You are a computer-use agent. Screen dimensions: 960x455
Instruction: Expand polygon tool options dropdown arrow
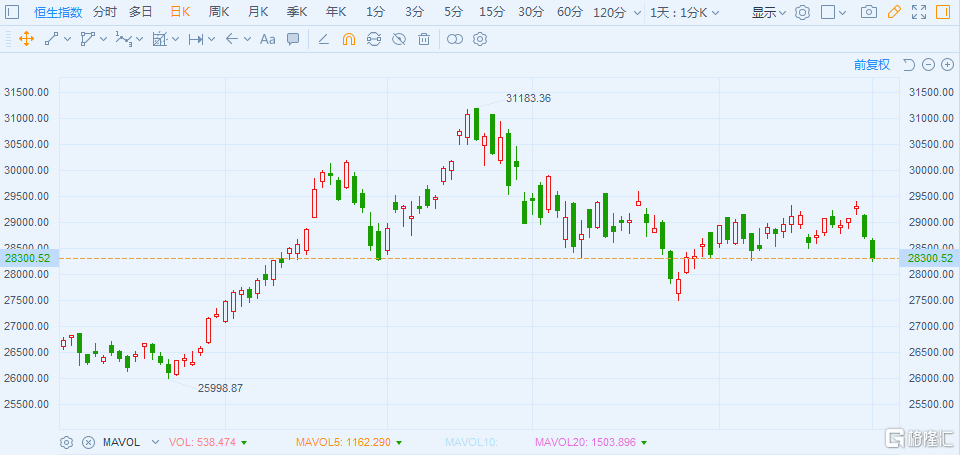(103, 39)
